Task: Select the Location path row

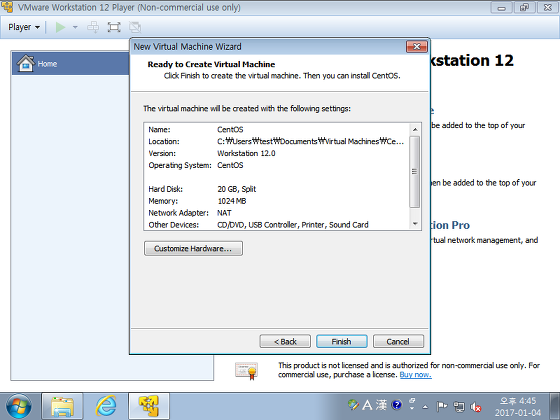Action: 276,141
